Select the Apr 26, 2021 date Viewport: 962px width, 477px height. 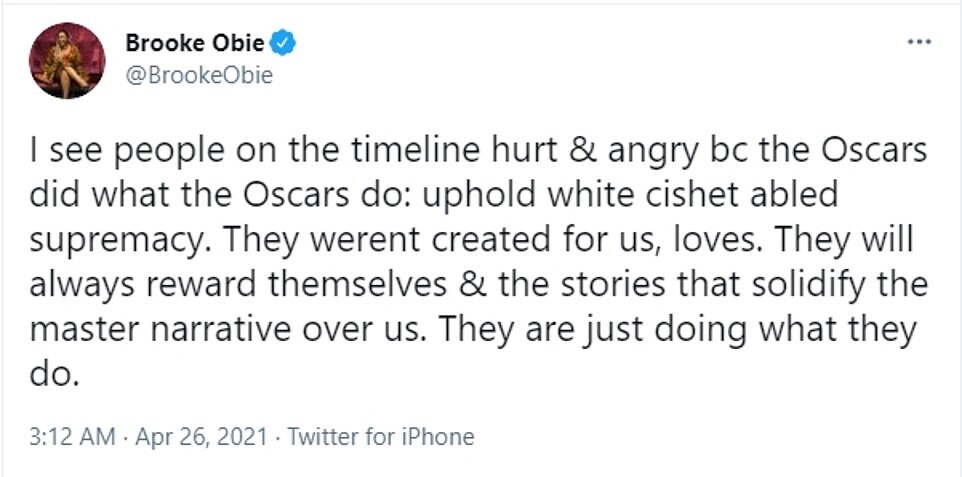(x=199, y=437)
